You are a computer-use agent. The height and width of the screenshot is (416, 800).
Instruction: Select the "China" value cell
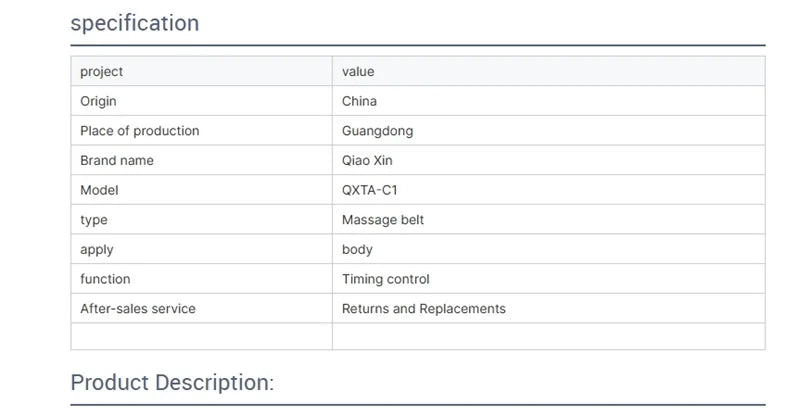click(359, 101)
